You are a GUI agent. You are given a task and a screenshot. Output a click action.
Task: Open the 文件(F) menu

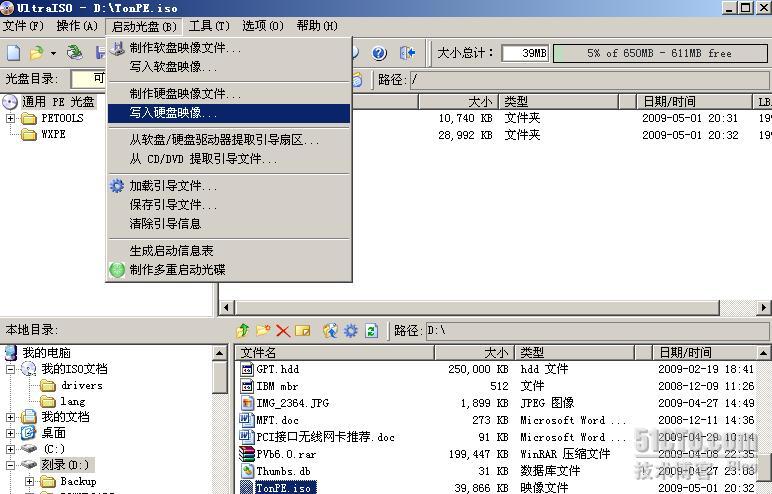23,26
